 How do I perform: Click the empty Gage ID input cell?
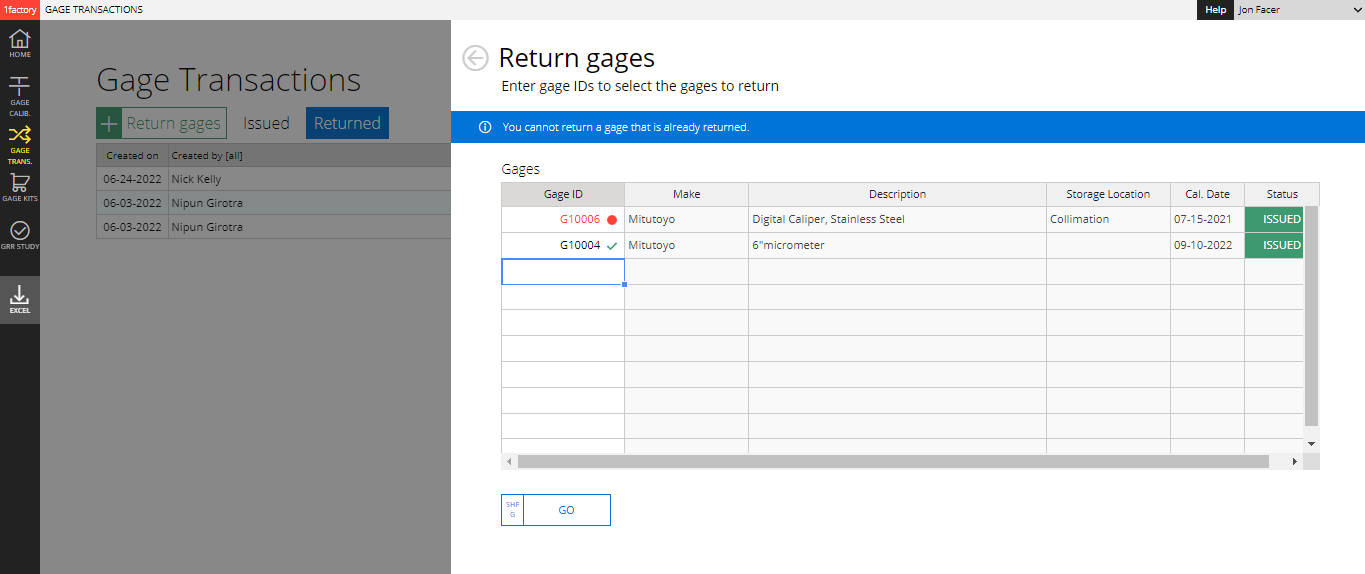click(562, 272)
